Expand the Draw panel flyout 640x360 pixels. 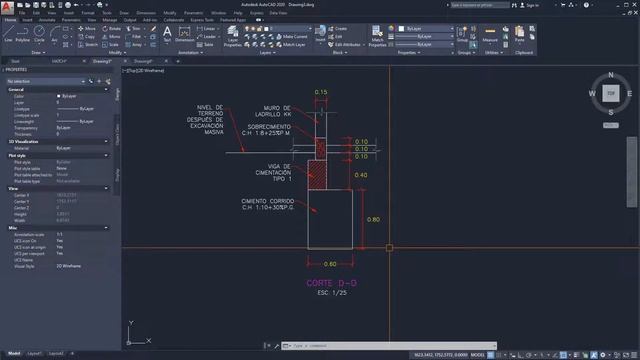38,53
